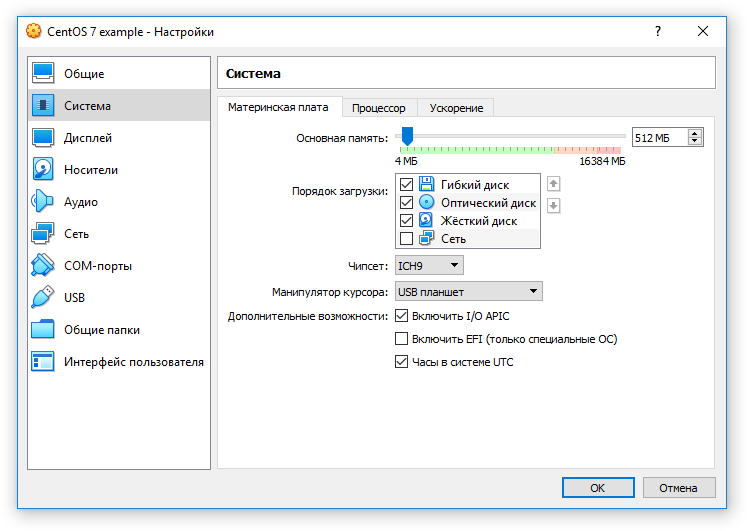Image resolution: width=748 pixels, height=531 pixels.
Task: Open the COM-порты settings section
Action: (119, 266)
